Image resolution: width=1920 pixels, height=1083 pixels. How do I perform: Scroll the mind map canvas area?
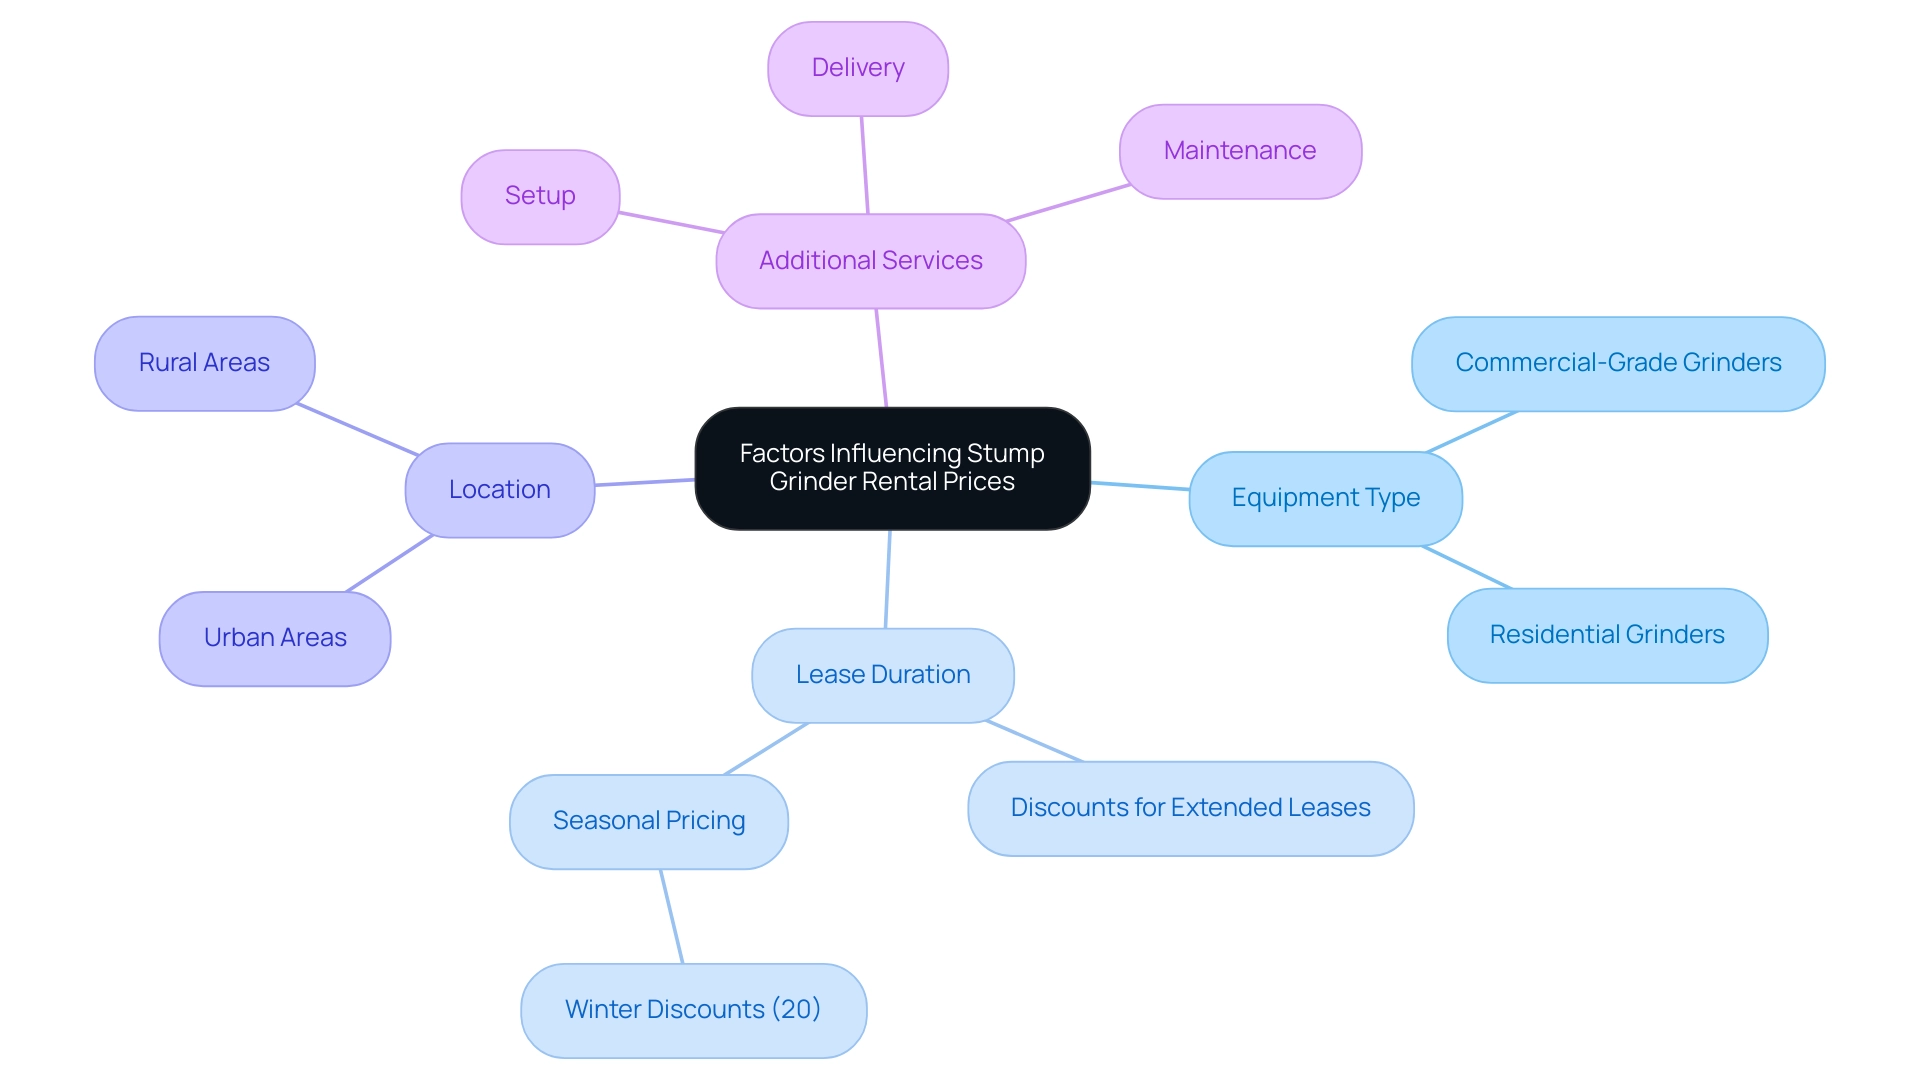click(960, 541)
